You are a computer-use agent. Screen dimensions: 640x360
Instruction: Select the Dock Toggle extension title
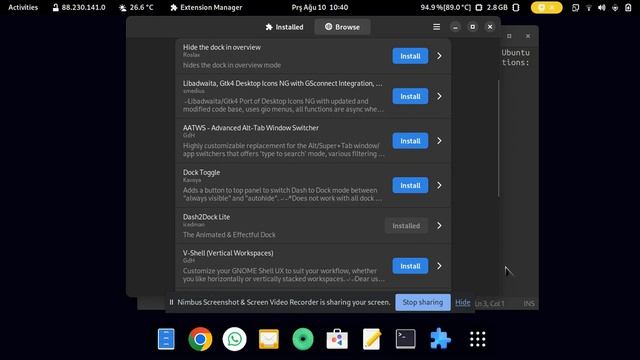click(x=201, y=172)
